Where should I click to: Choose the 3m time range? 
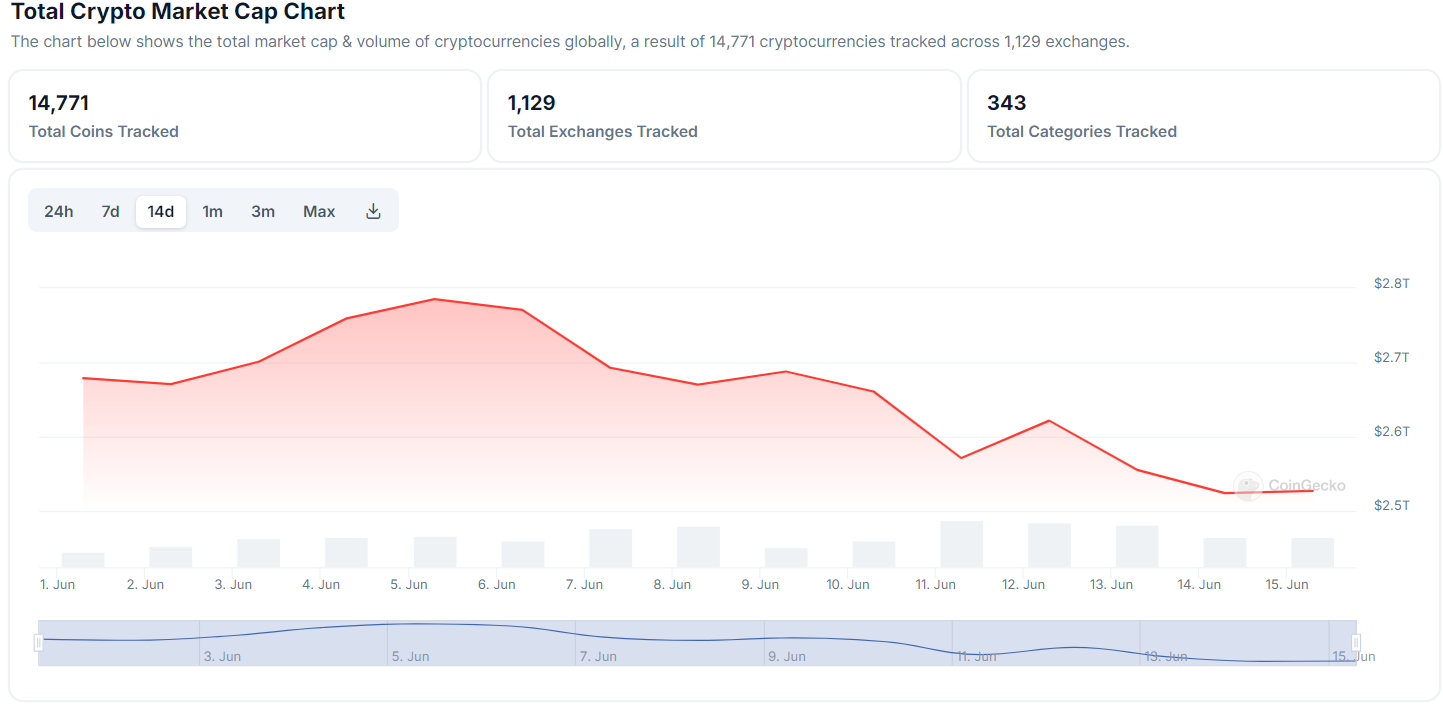click(x=263, y=211)
